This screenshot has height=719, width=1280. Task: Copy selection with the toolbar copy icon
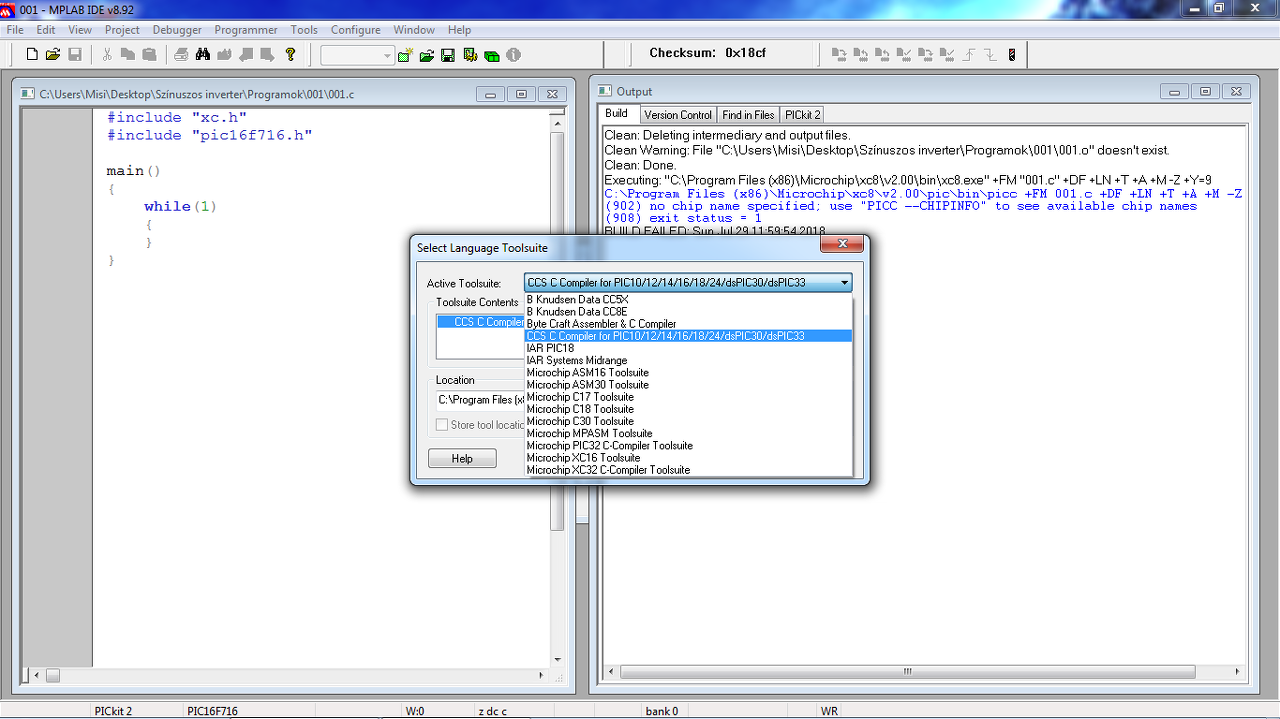128,55
